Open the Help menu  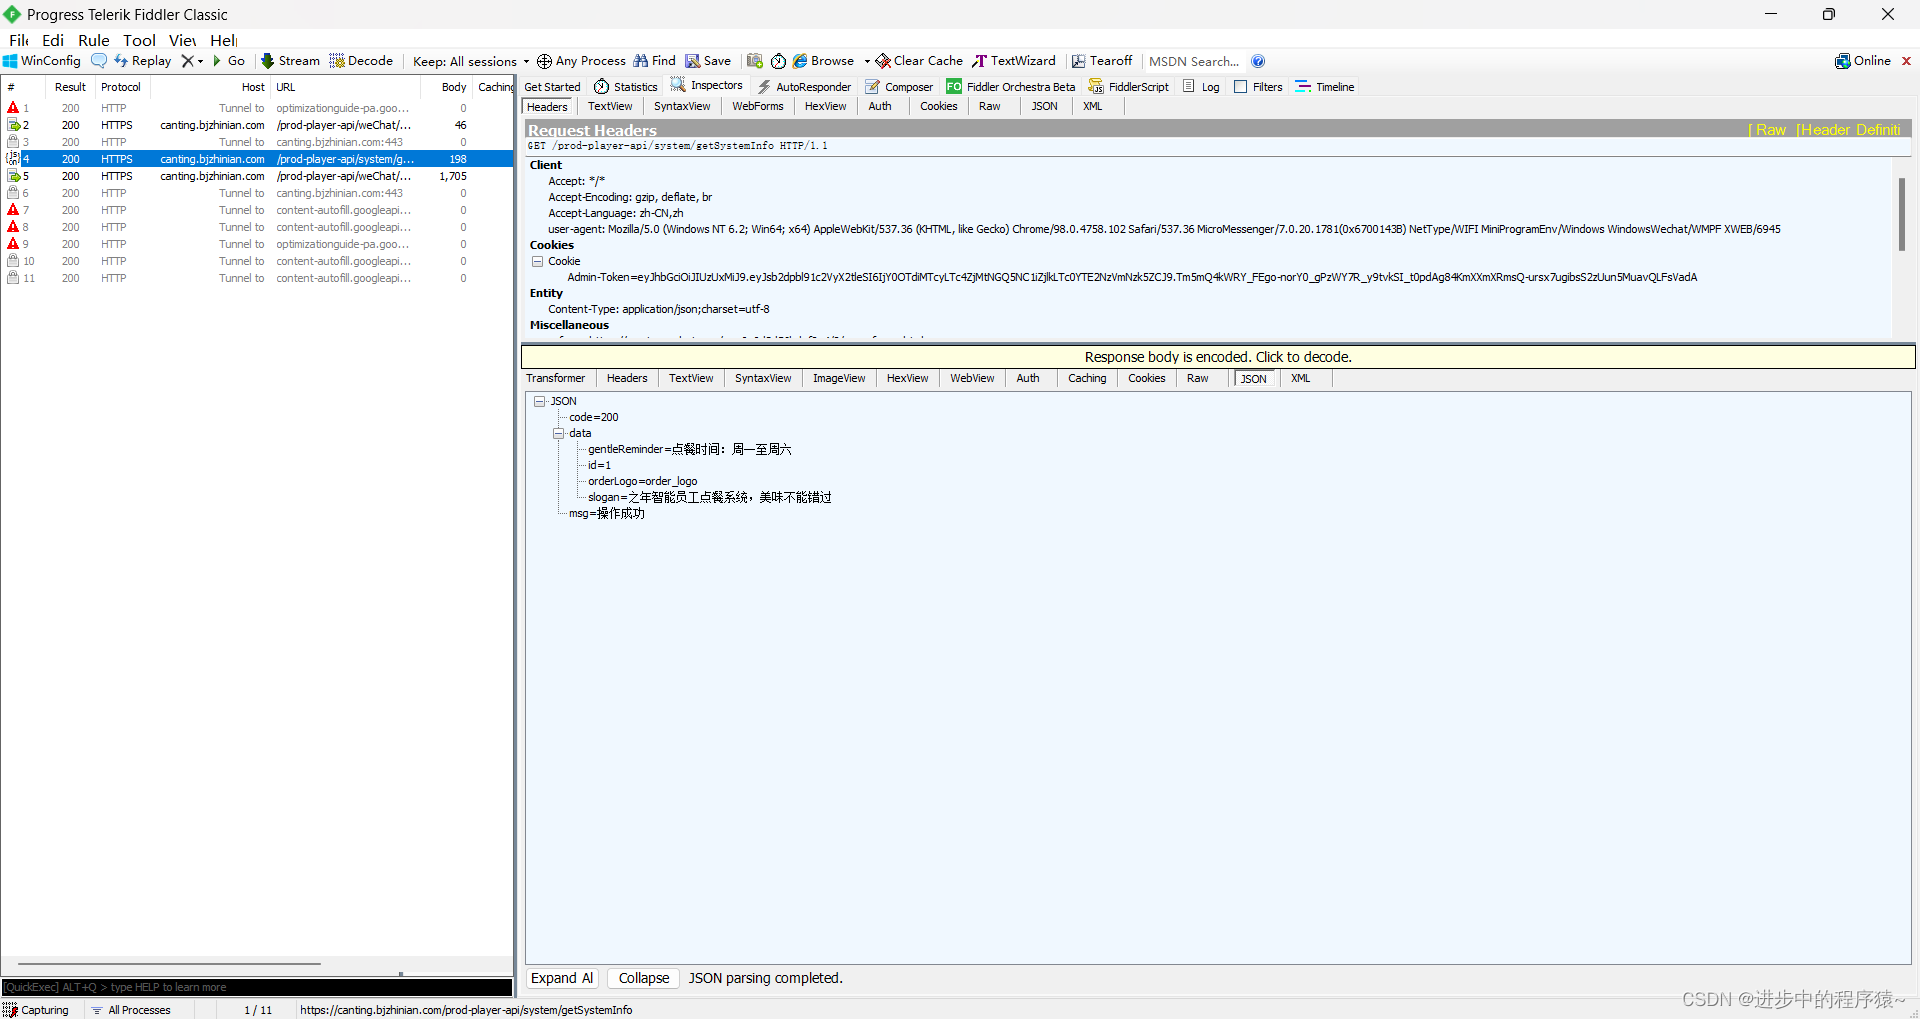coord(223,40)
